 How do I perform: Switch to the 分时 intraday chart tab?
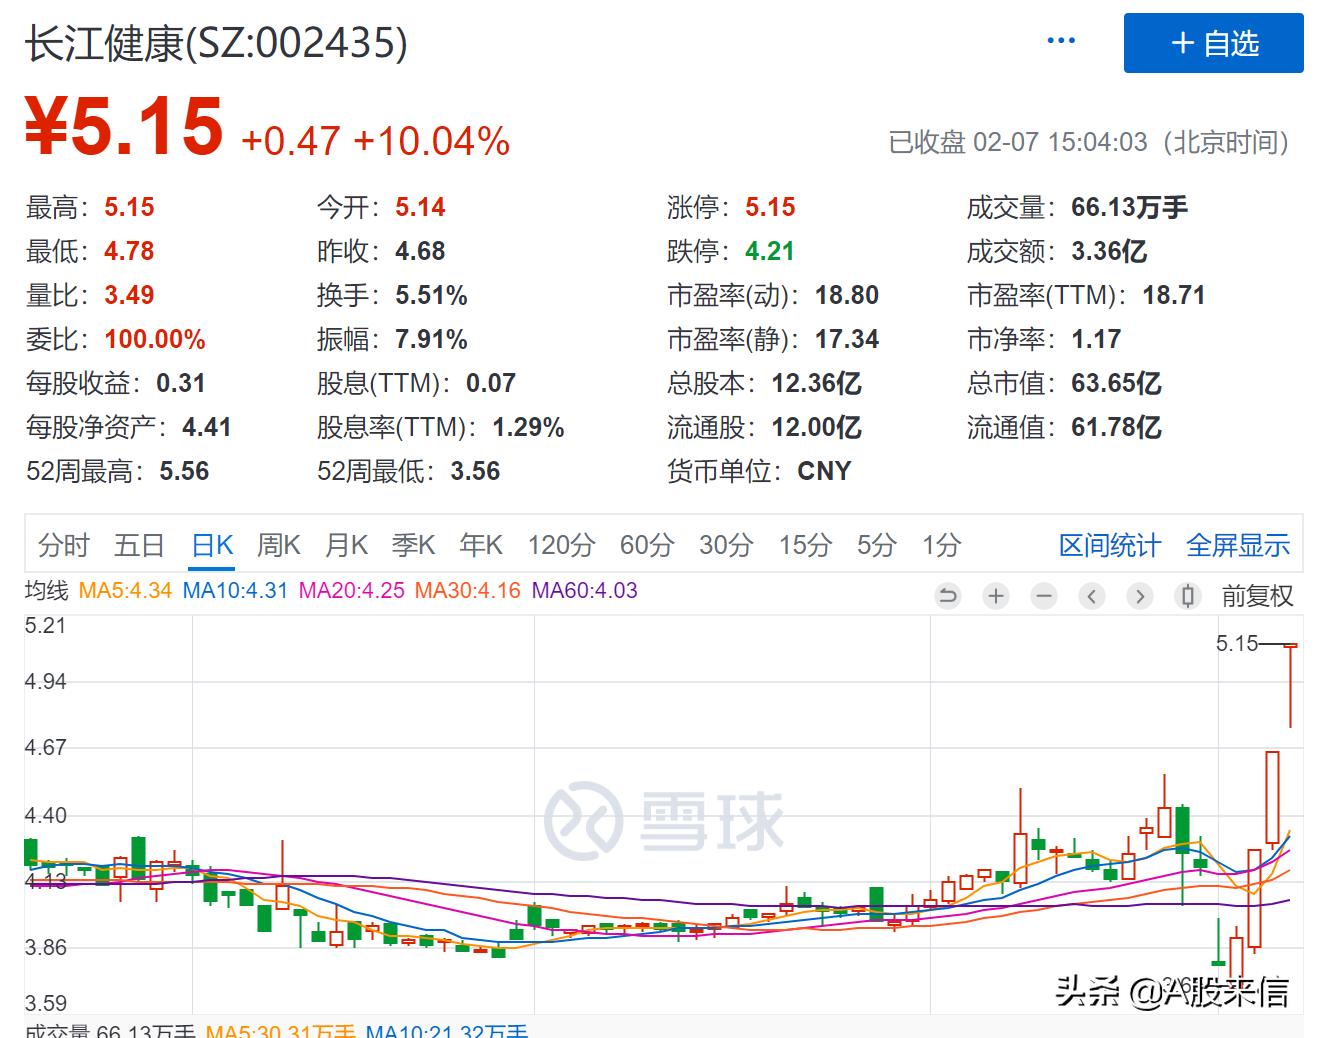[x=62, y=545]
